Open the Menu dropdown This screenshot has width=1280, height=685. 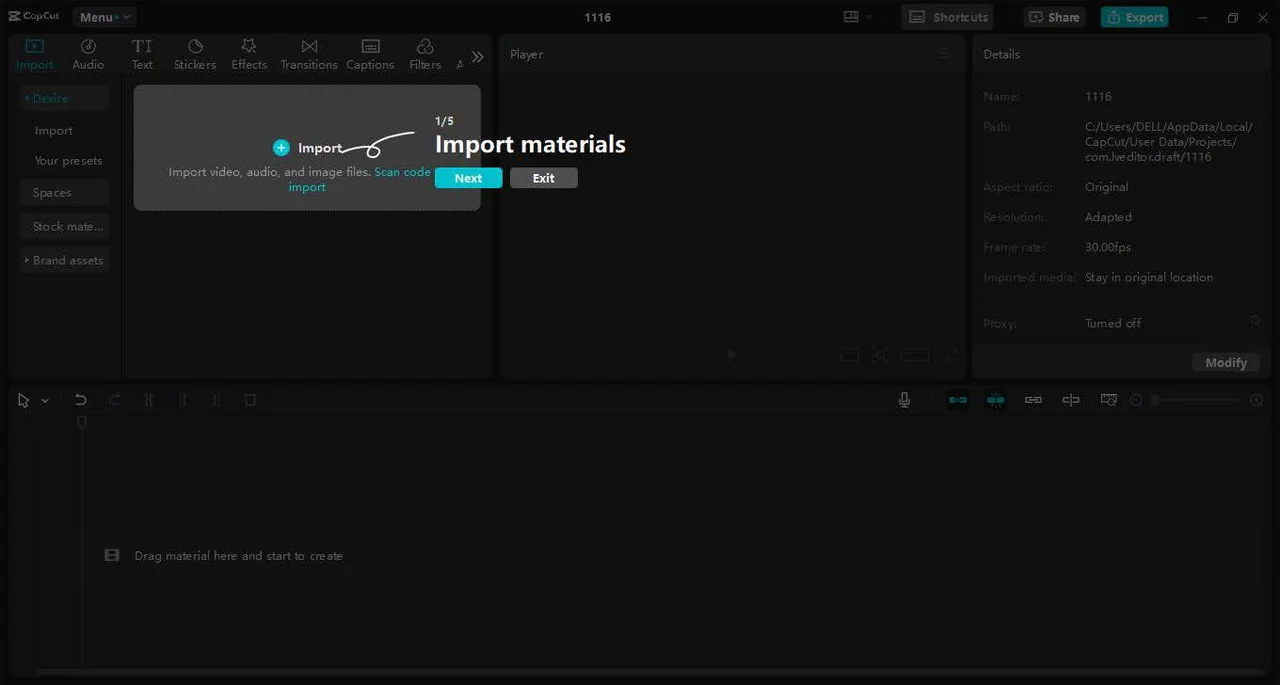pos(104,17)
